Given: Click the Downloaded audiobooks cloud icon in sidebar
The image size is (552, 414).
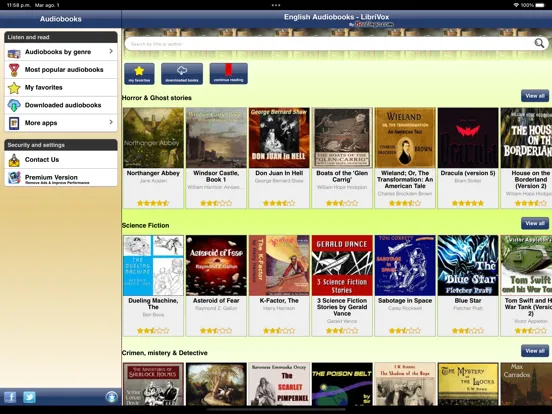Looking at the screenshot, I should point(14,105).
